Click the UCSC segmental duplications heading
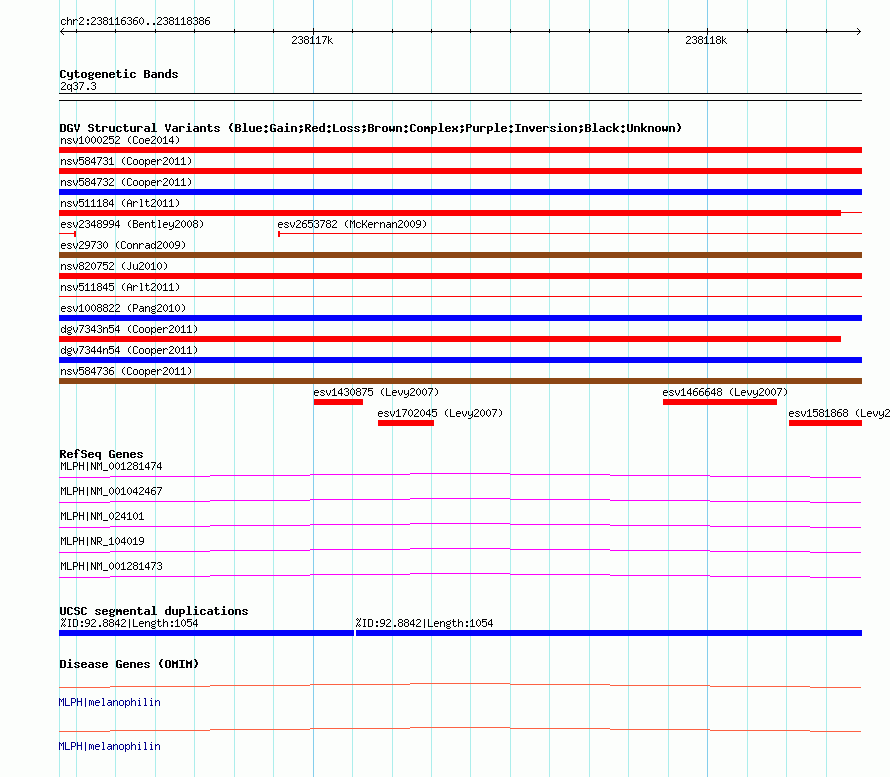 pos(154,611)
